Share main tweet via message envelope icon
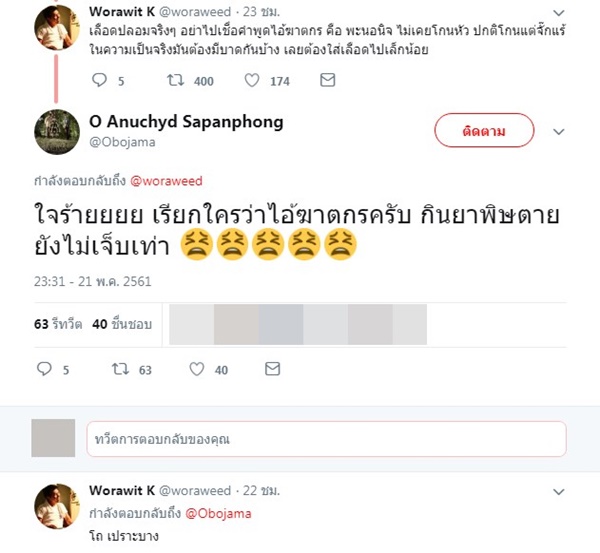The image size is (600, 553). point(271,370)
